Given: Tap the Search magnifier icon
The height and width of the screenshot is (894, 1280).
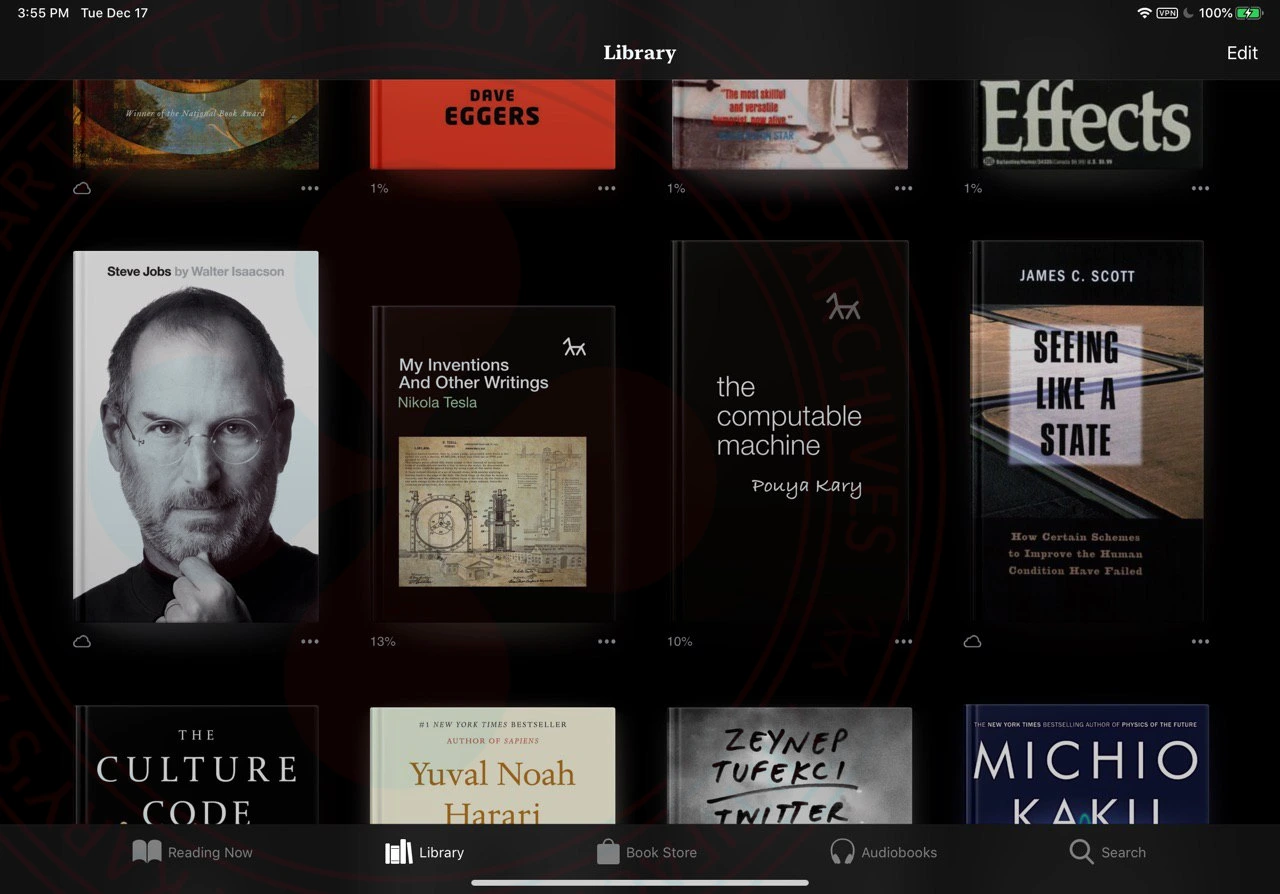Looking at the screenshot, I should coord(1081,852).
